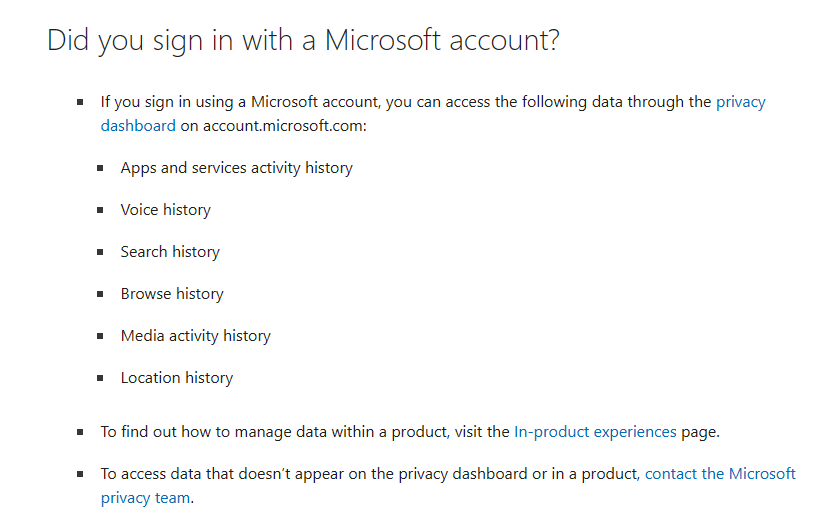Screen dimensions: 838x528
Task: Click the 'Did you sign in' heading
Action: [303, 41]
